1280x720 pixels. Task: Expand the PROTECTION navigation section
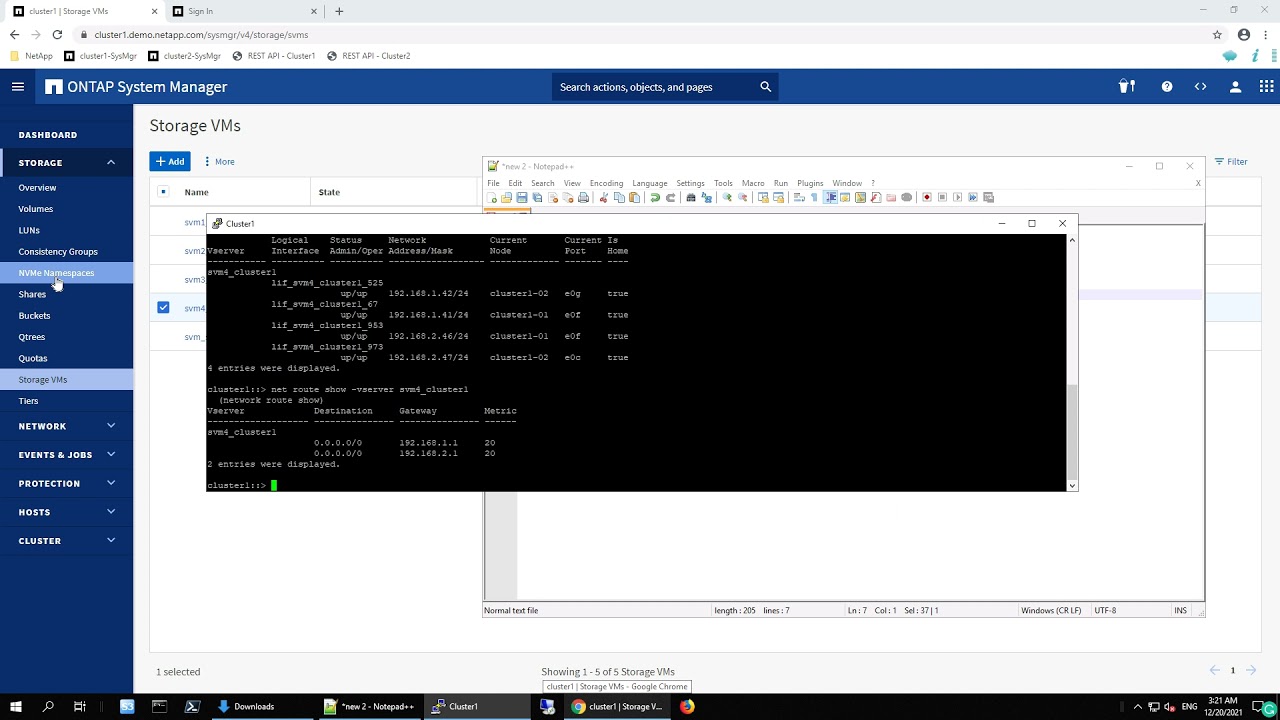(111, 483)
